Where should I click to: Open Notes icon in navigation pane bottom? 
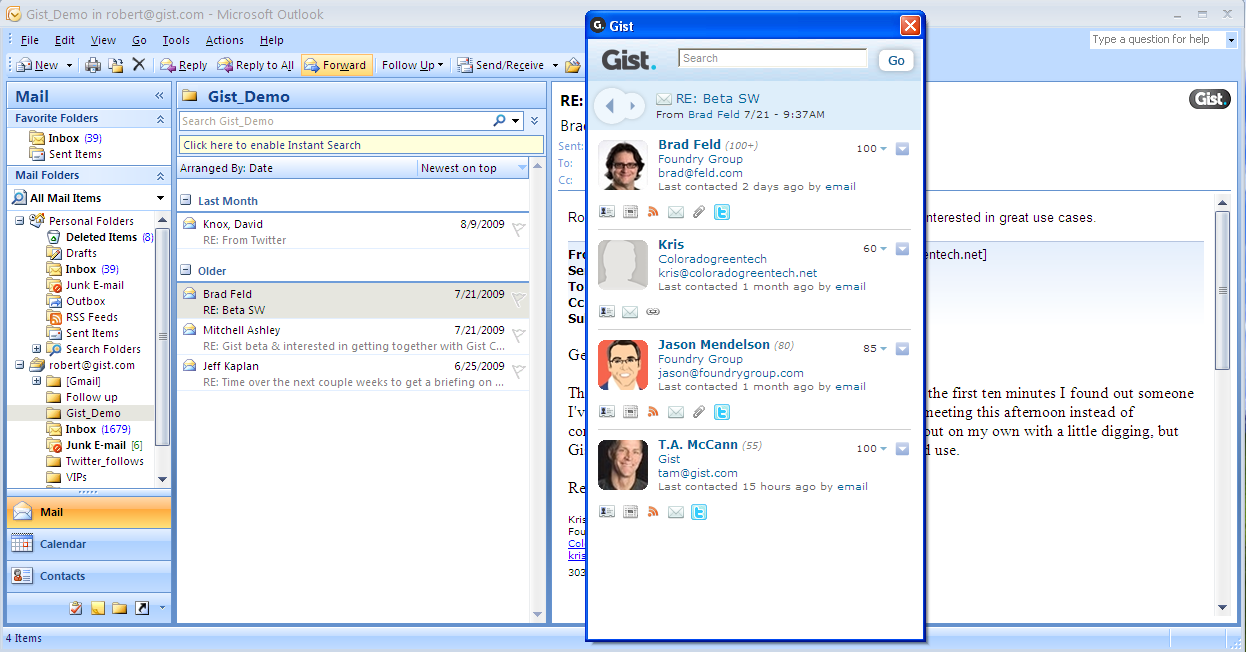coord(98,608)
